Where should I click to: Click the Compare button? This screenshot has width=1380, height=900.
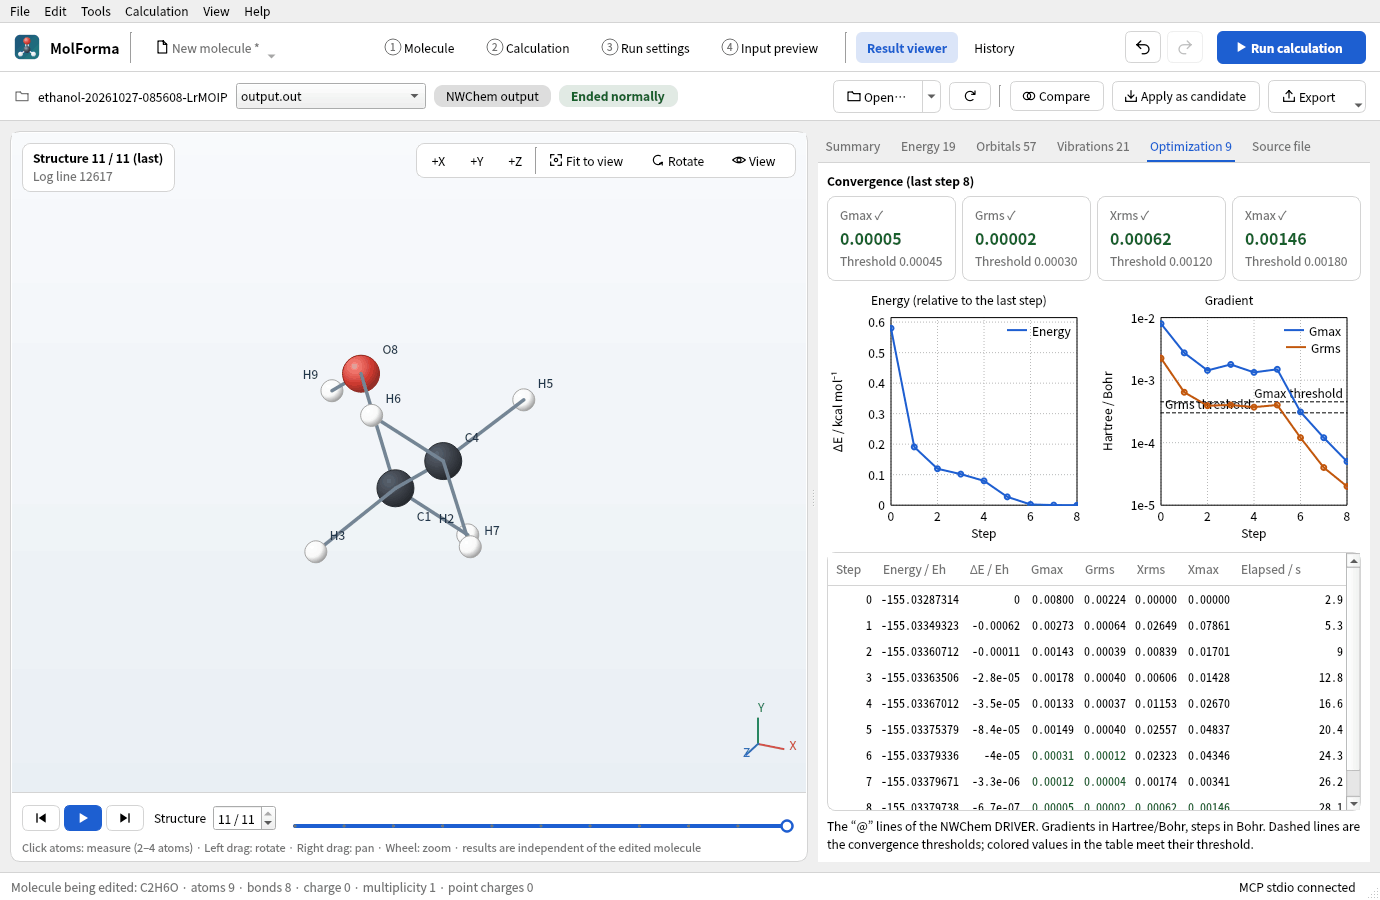[x=1057, y=96]
